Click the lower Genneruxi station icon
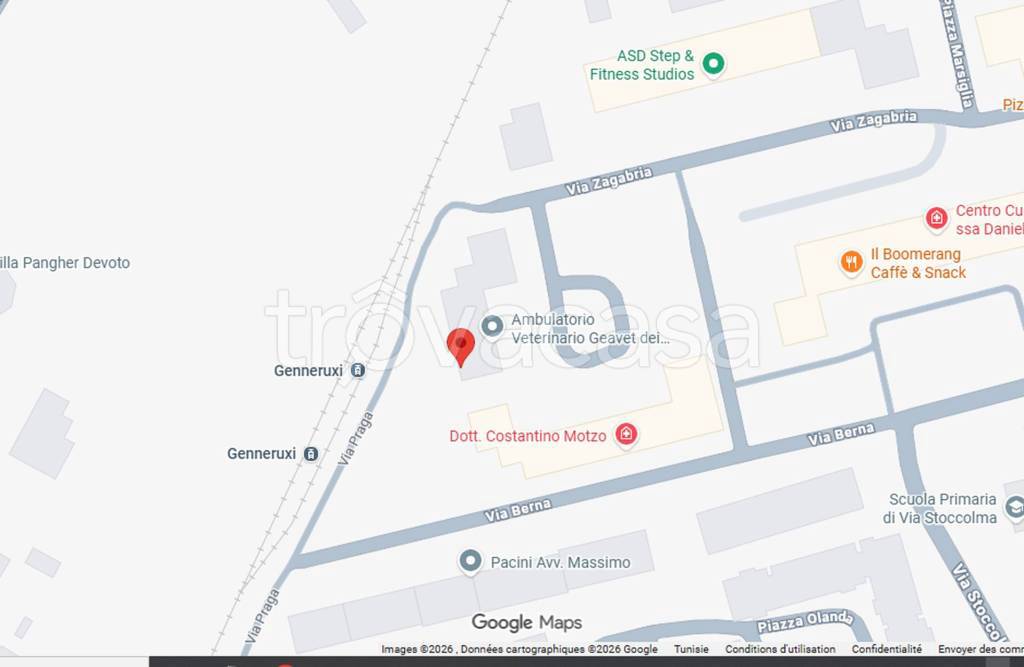The height and width of the screenshot is (667, 1024). click(x=311, y=453)
